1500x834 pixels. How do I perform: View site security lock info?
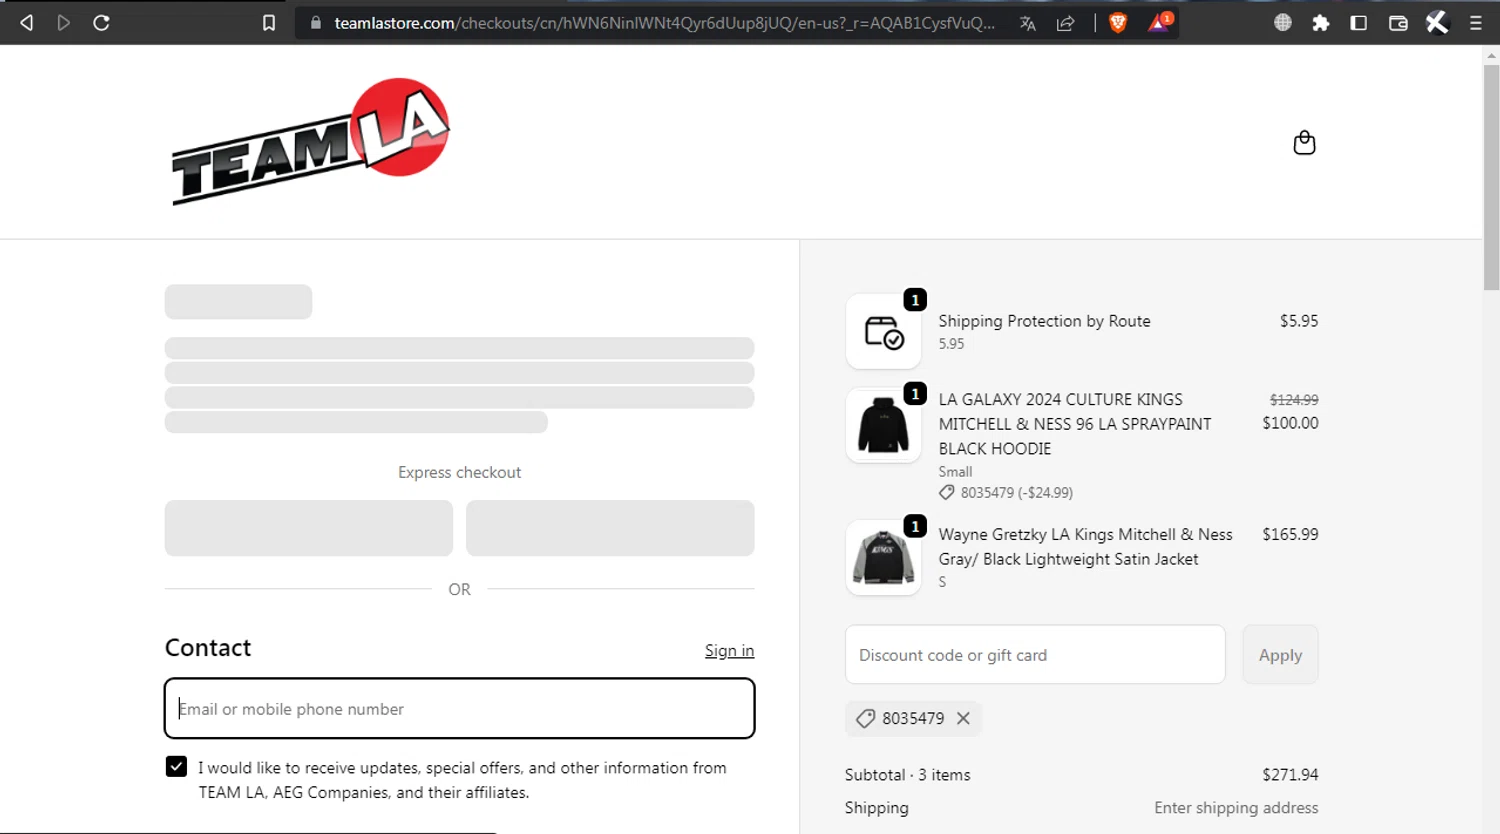point(316,23)
